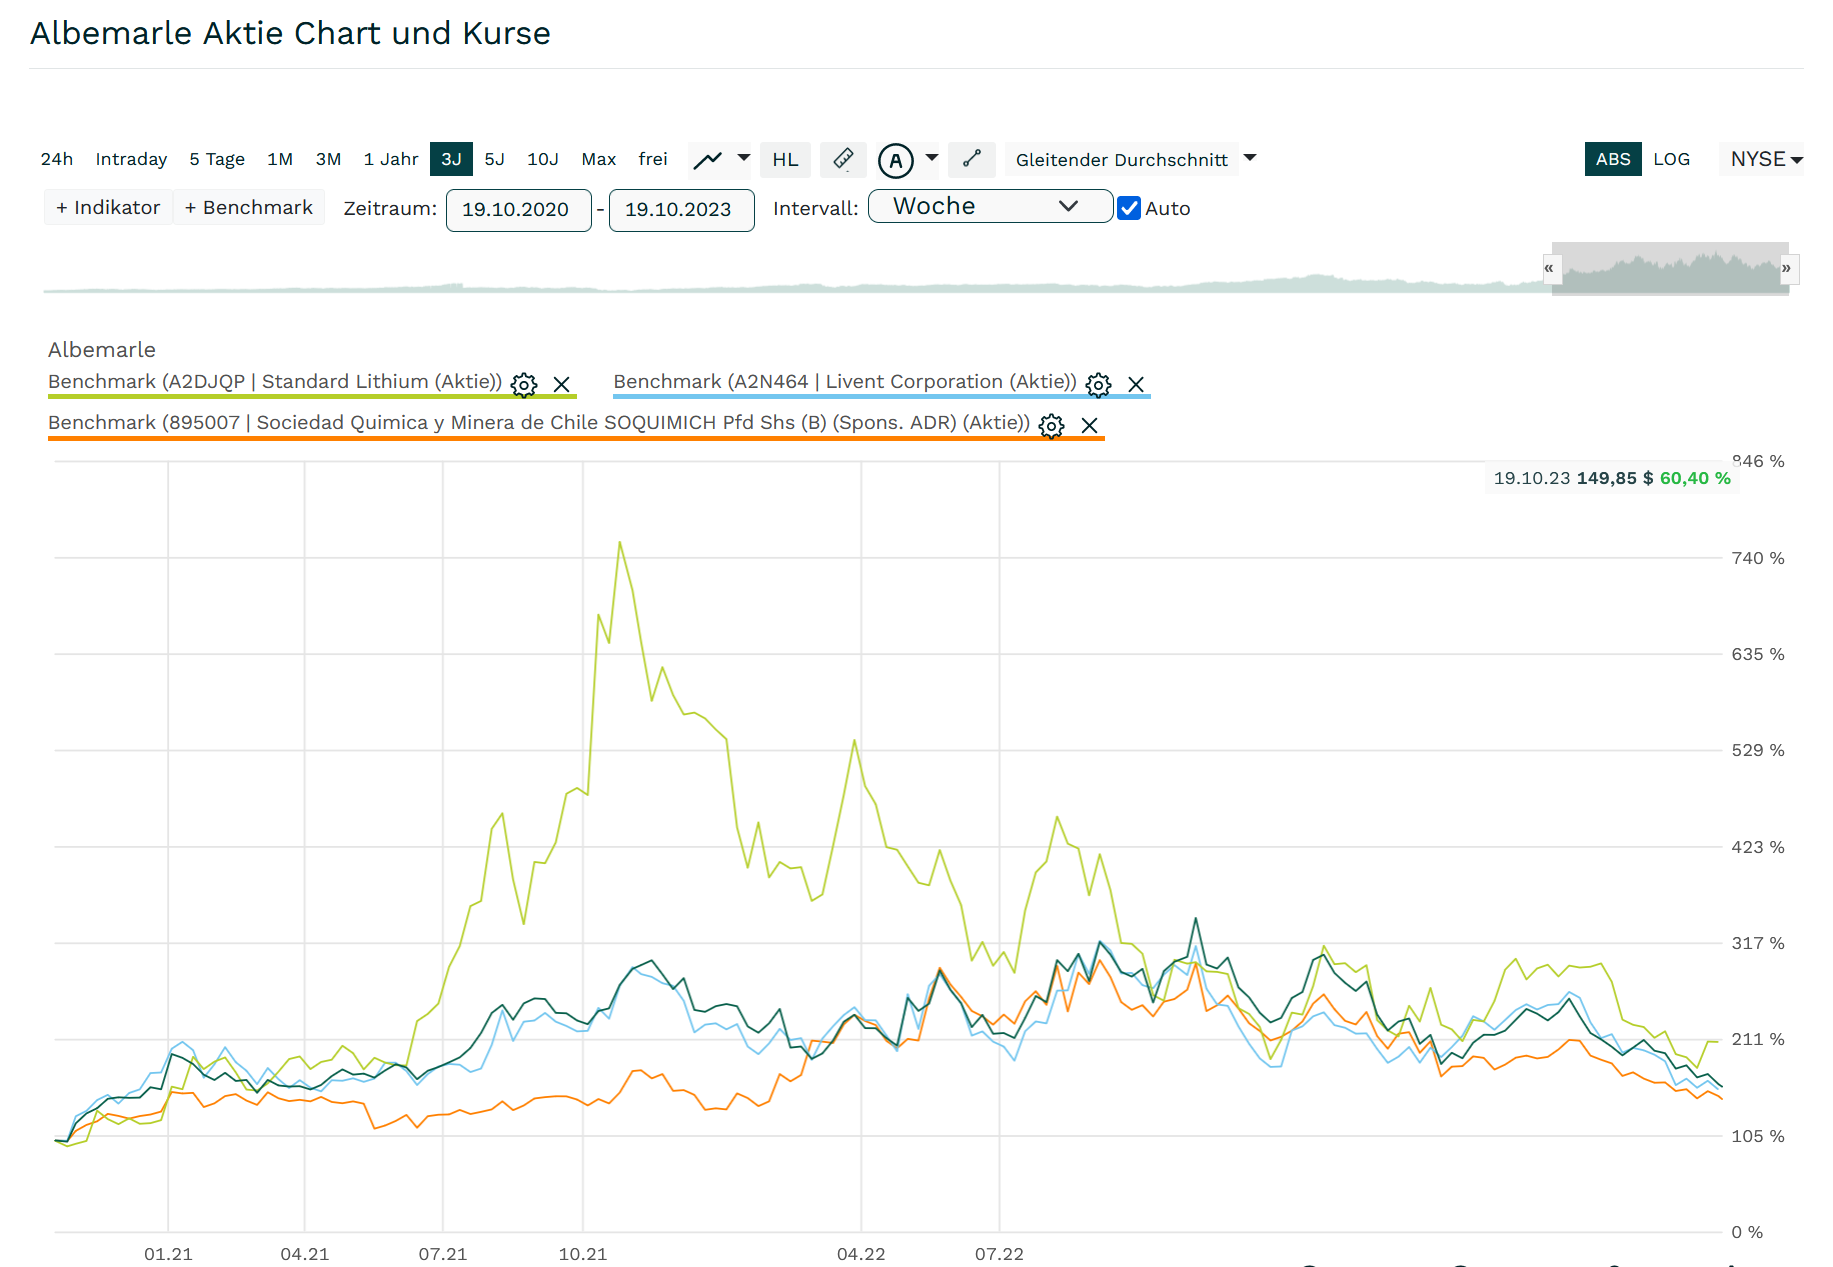Select the frei custom range

tap(653, 159)
